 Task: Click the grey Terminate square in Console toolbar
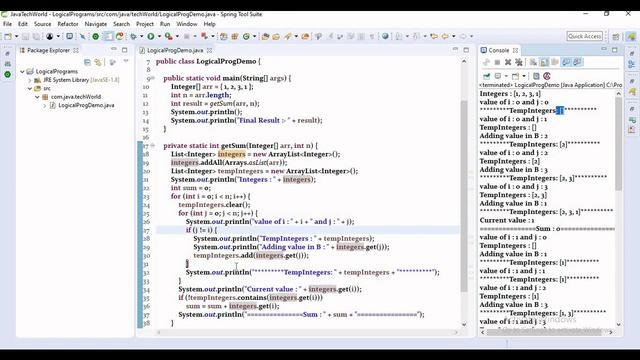497,62
